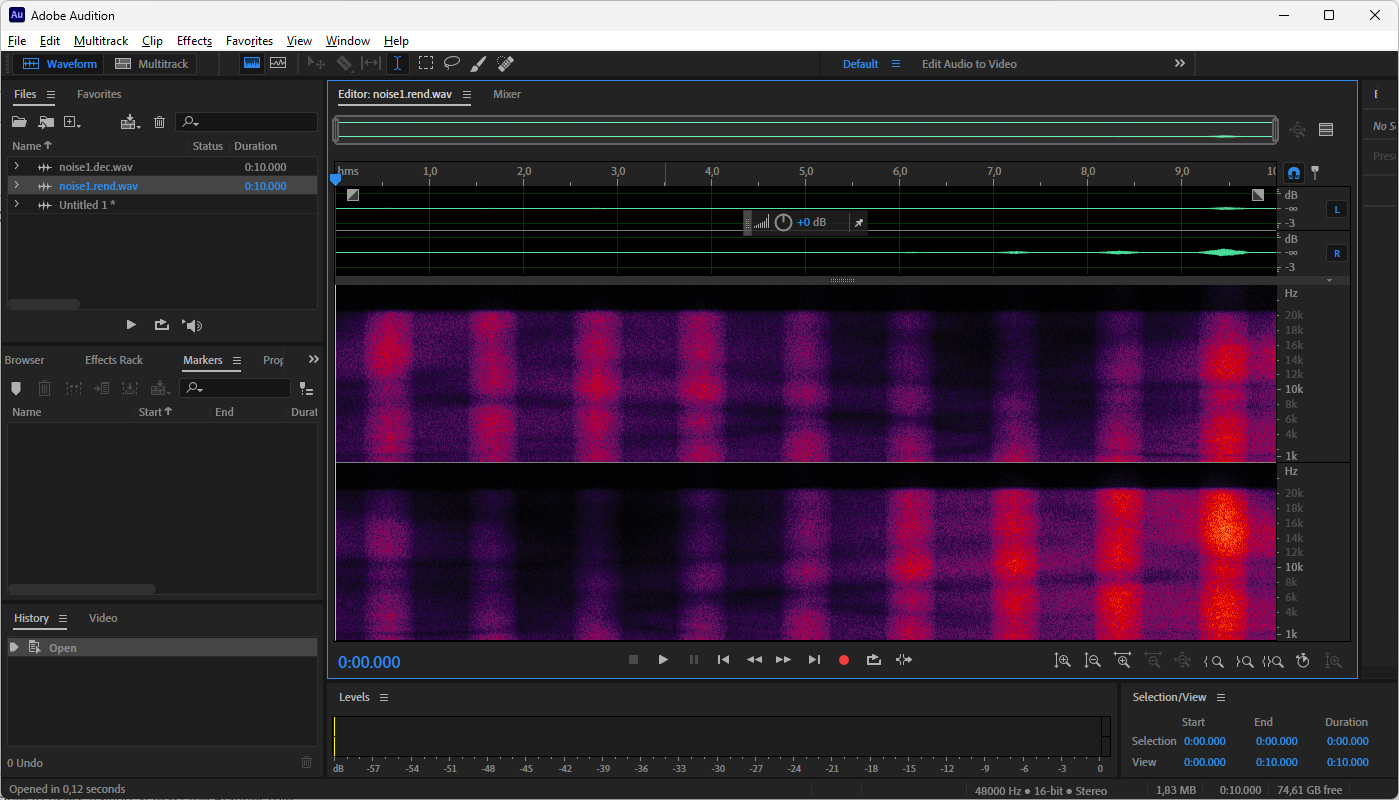The height and width of the screenshot is (800, 1399).
Task: Pick the Spot Healing Brush tool
Action: tap(505, 63)
